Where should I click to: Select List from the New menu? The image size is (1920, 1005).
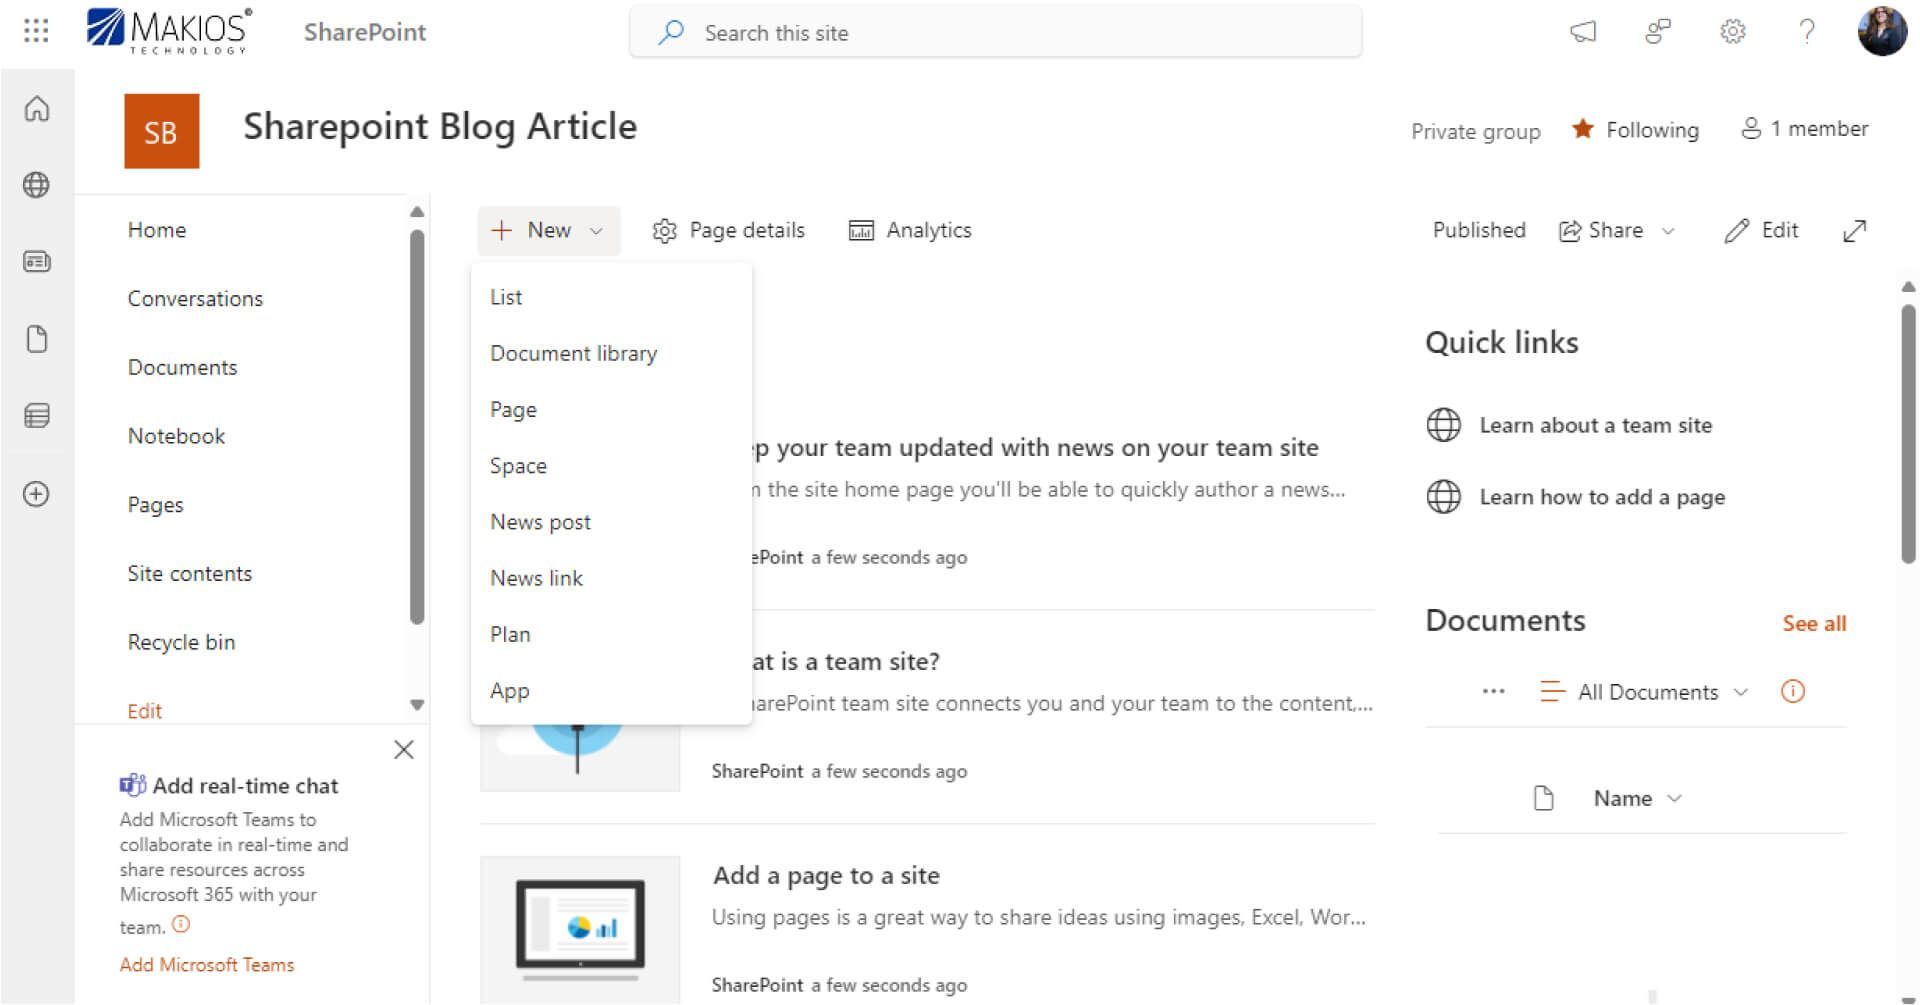point(611,297)
